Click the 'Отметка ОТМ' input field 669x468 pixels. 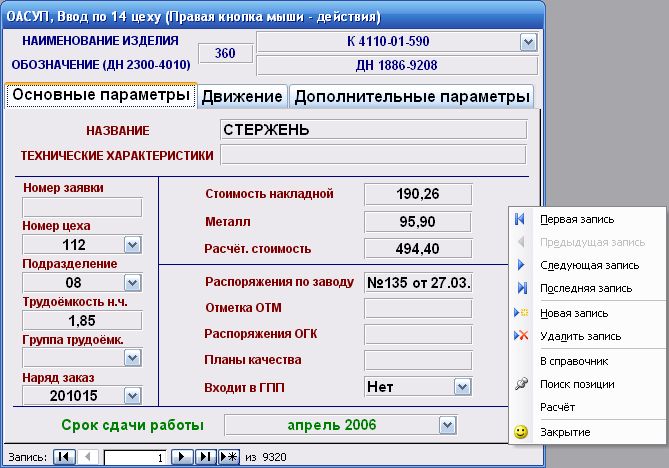point(418,308)
